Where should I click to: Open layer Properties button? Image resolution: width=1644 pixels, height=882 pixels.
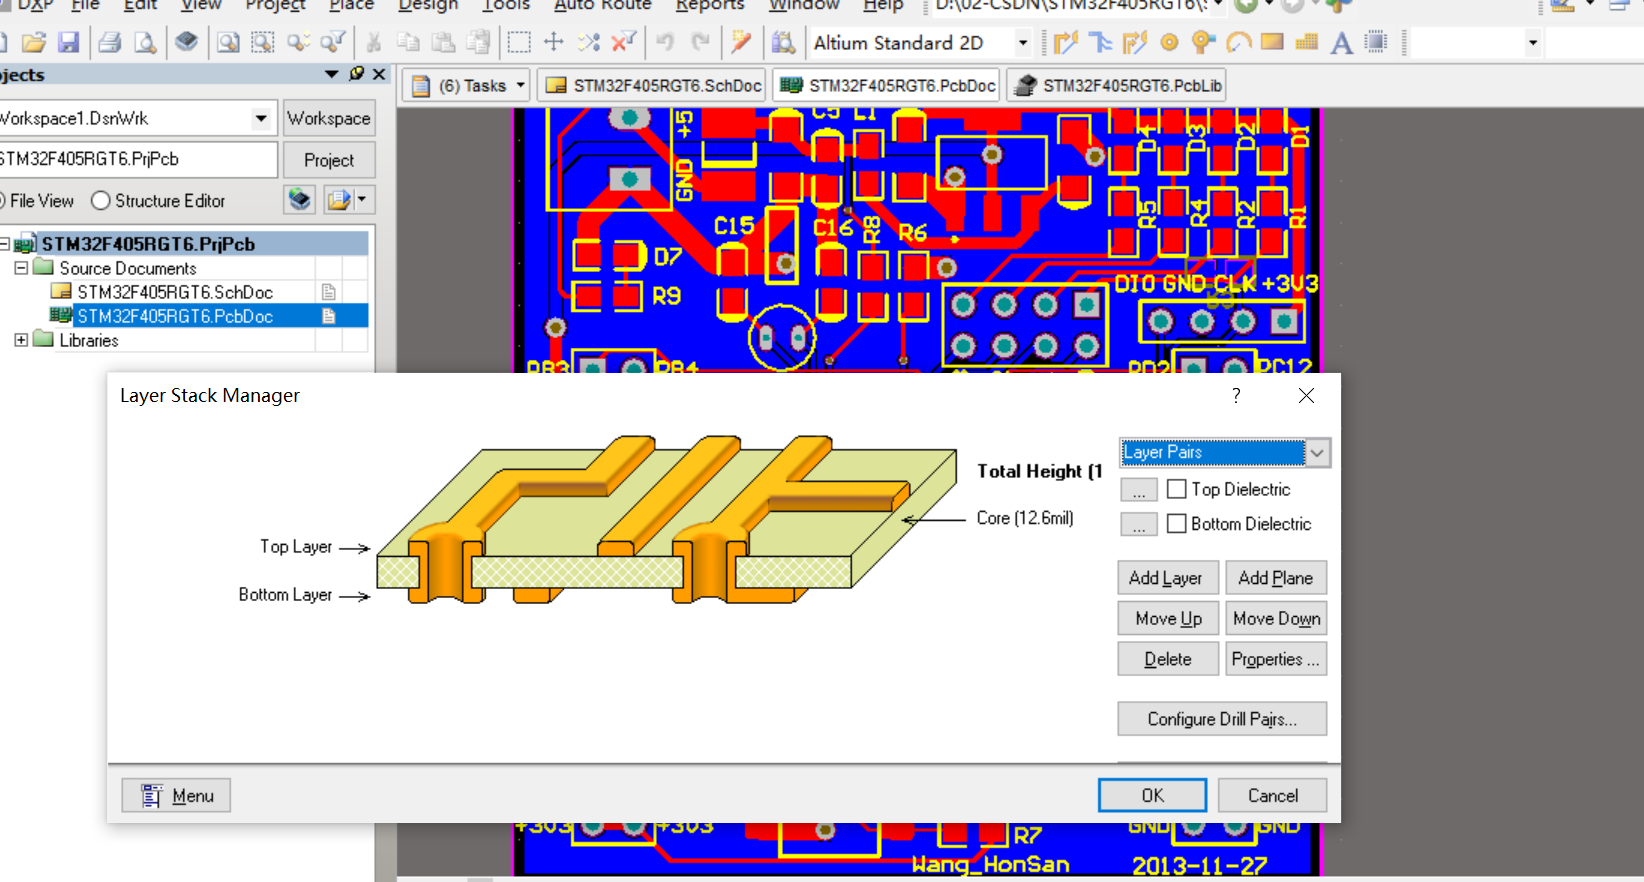[x=1276, y=659]
